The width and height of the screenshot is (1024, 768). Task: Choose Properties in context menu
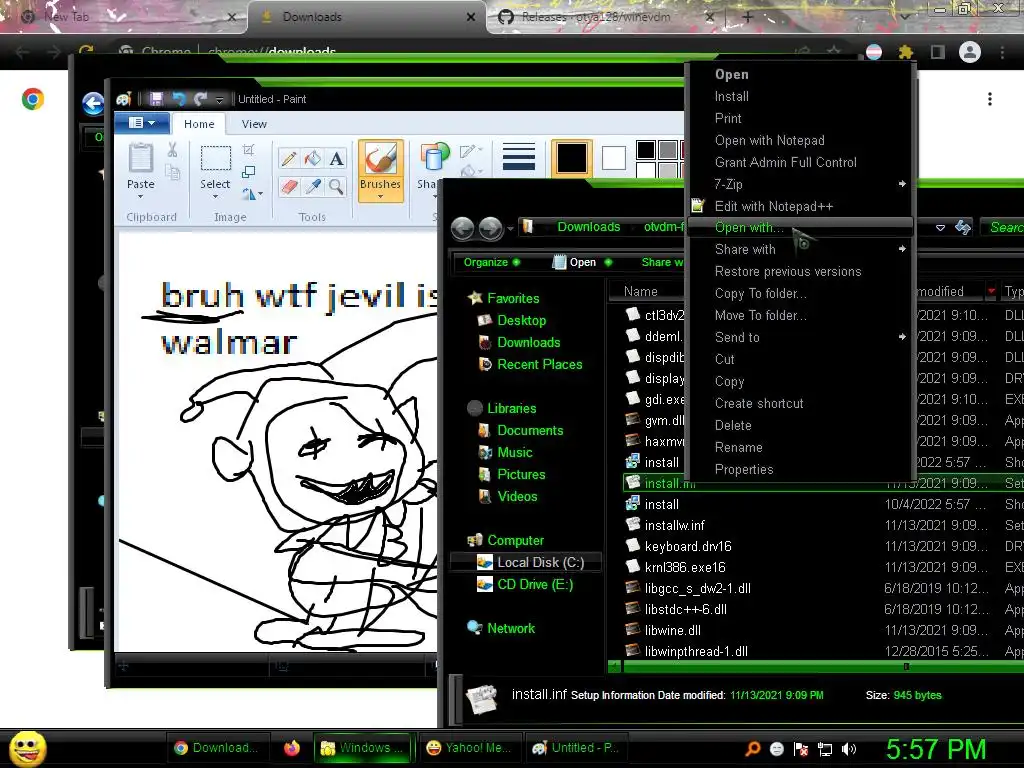(x=800, y=470)
